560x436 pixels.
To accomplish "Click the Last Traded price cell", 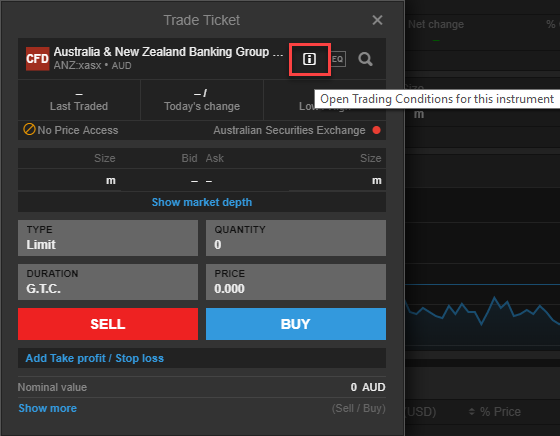I will coord(79,100).
